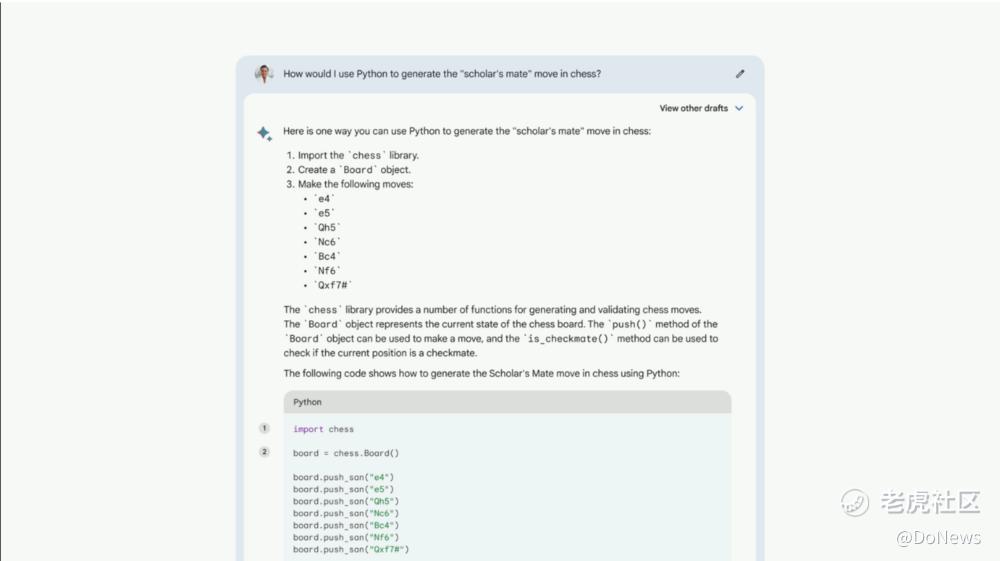Click the board.push_san("e4") code line
The width and height of the screenshot is (1000, 561).
(343, 477)
